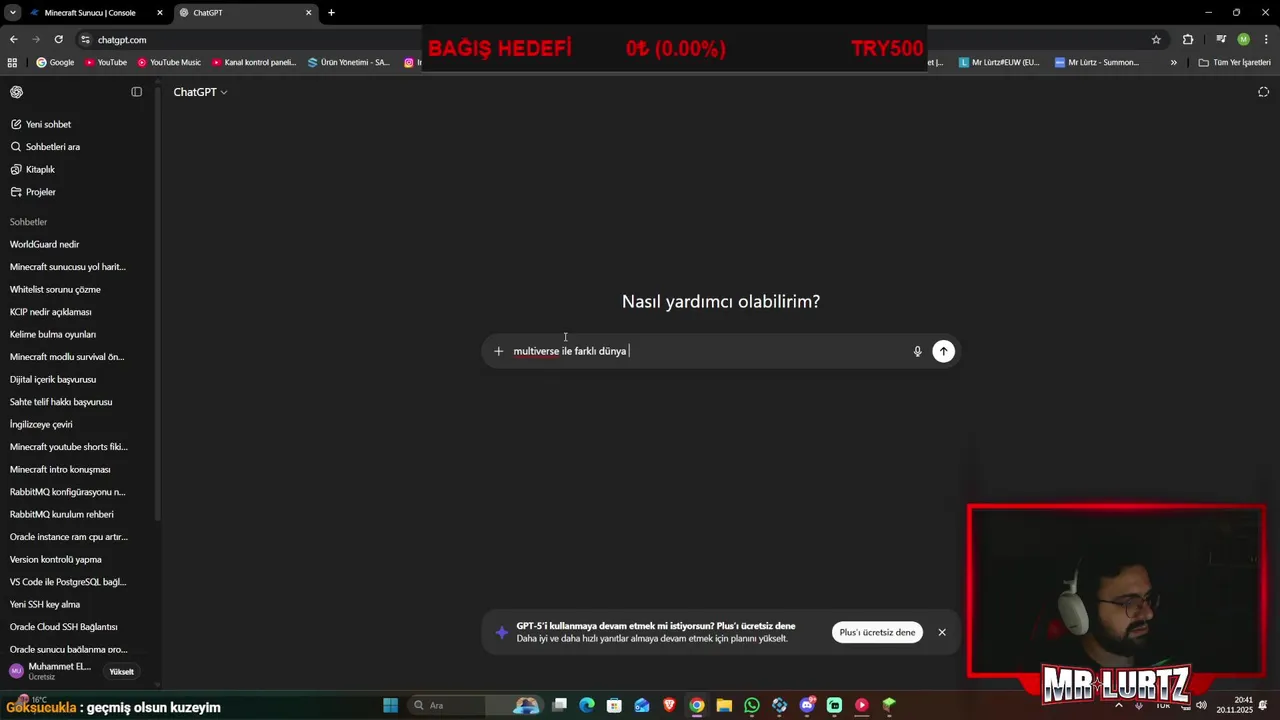The width and height of the screenshot is (1280, 720).
Task: Open Chrome three-dot menu
Action: [1265, 40]
